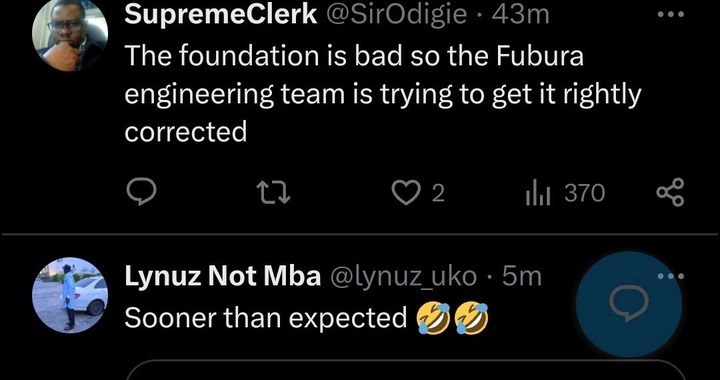
Task: Open more options on SupremeClerk's tweet
Action: pos(670,15)
